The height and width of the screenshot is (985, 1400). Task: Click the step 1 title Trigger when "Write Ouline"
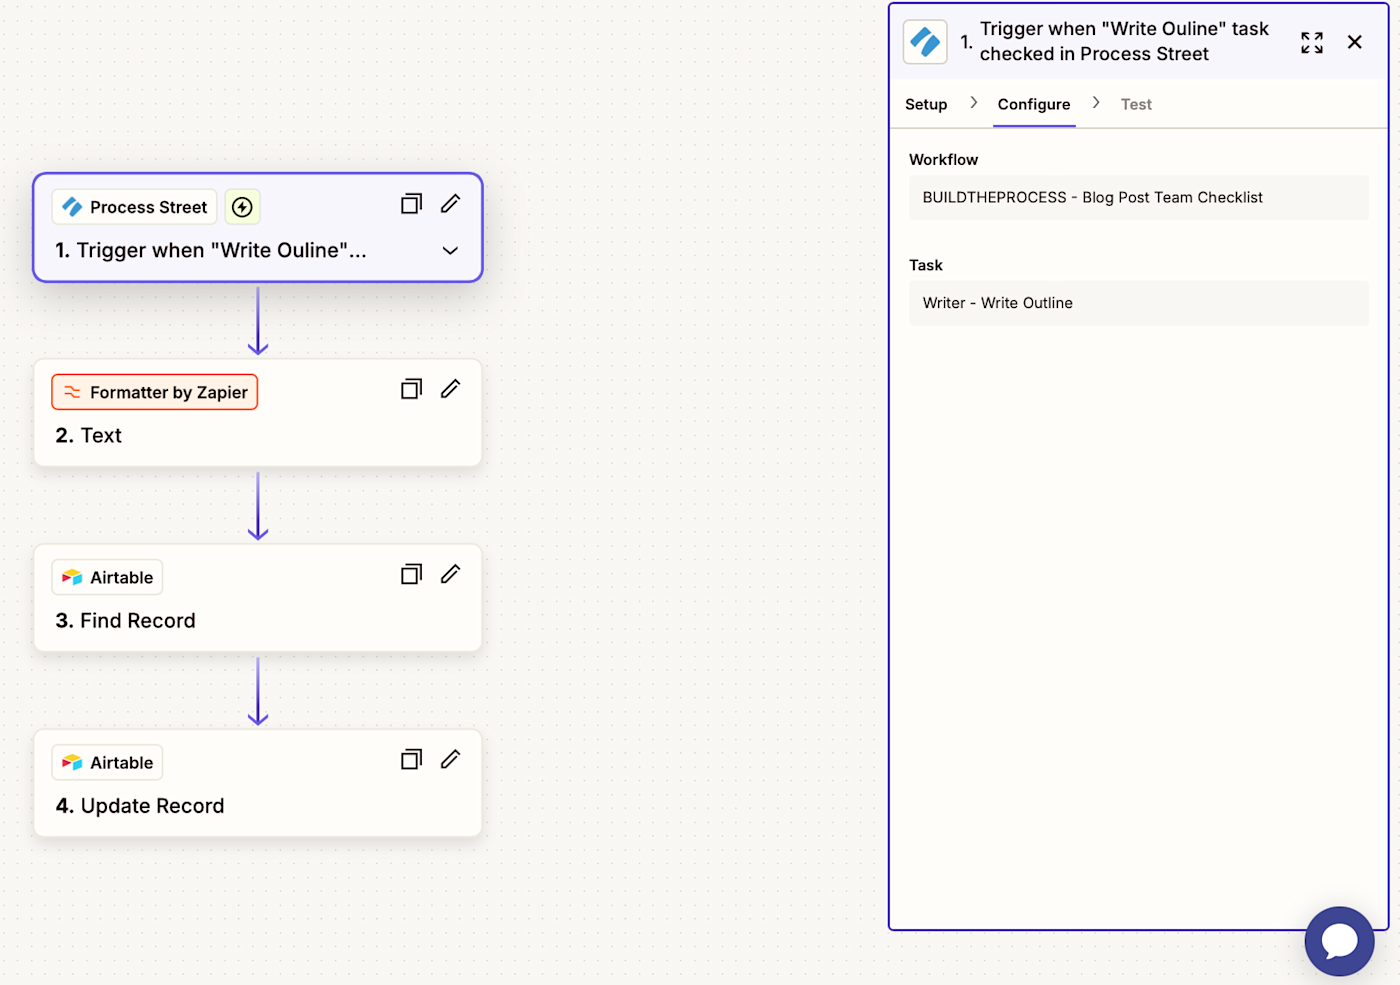coord(211,250)
